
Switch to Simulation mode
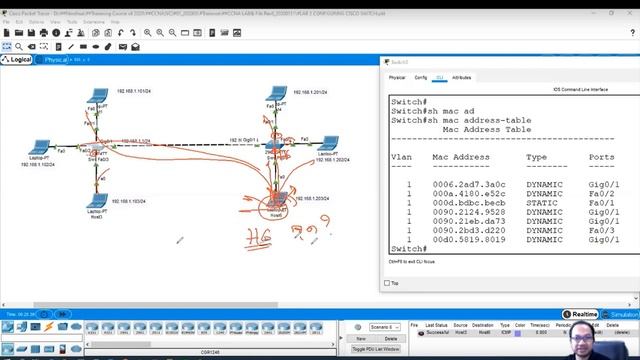pos(620,314)
